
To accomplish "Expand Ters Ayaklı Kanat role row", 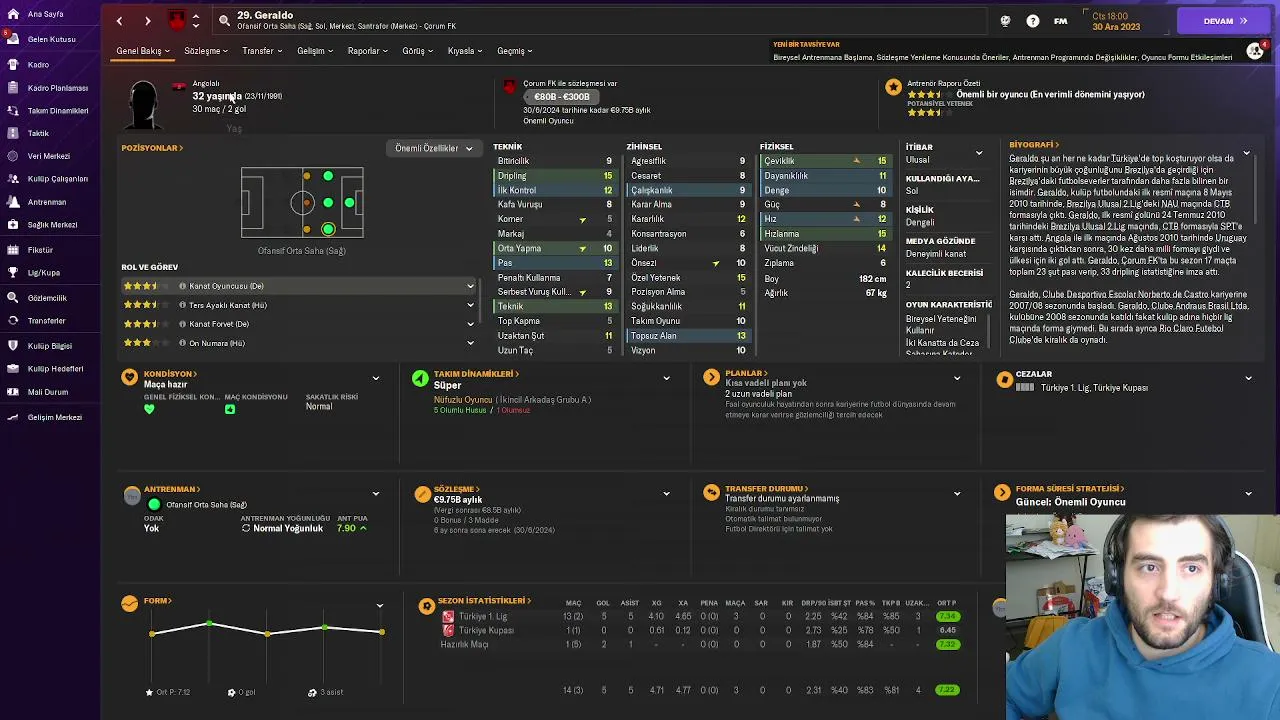I will 470,305.
